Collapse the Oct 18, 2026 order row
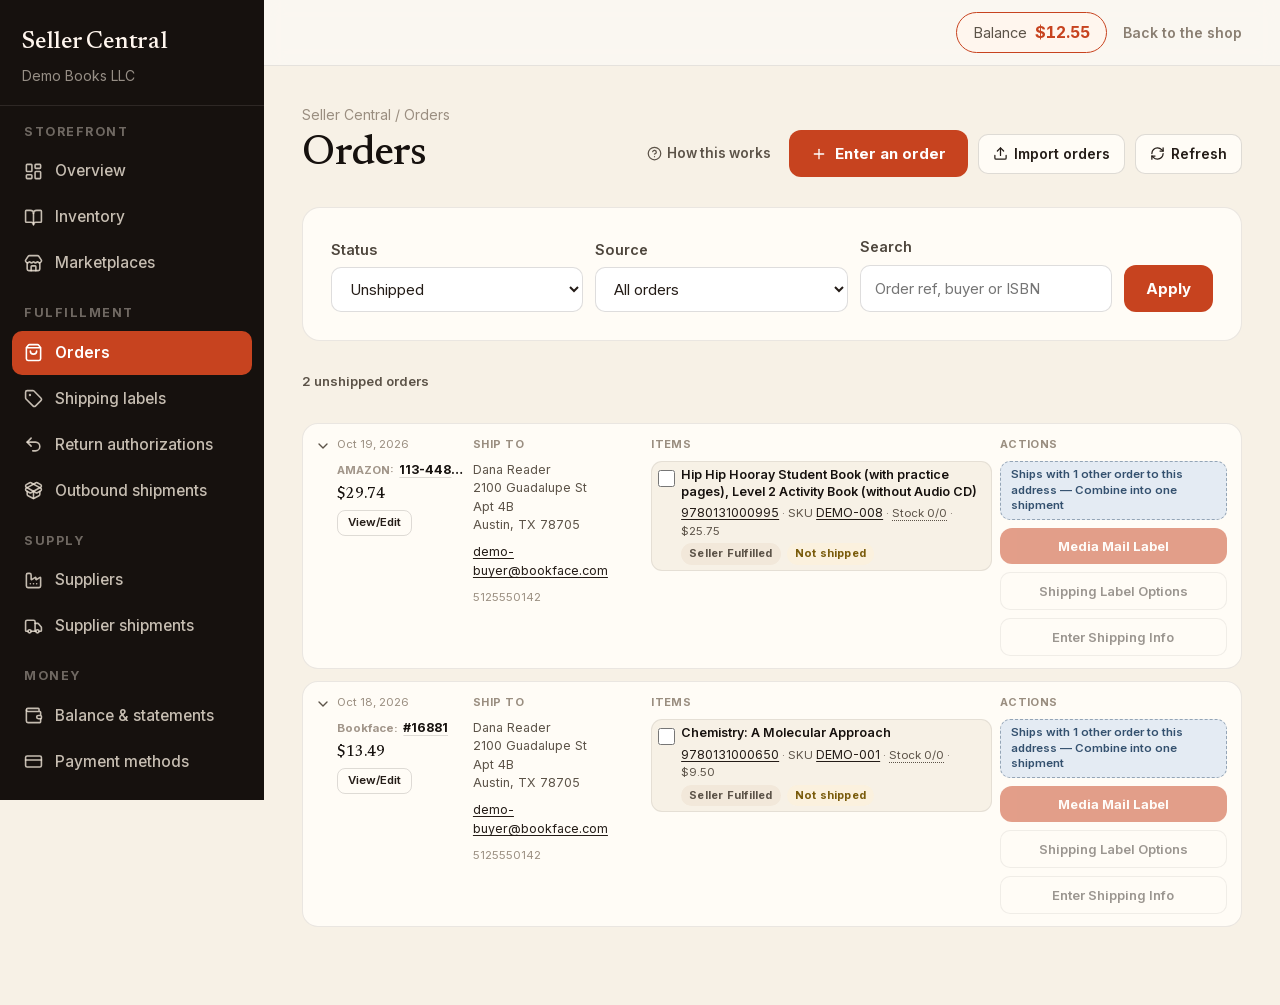 pyautogui.click(x=323, y=704)
